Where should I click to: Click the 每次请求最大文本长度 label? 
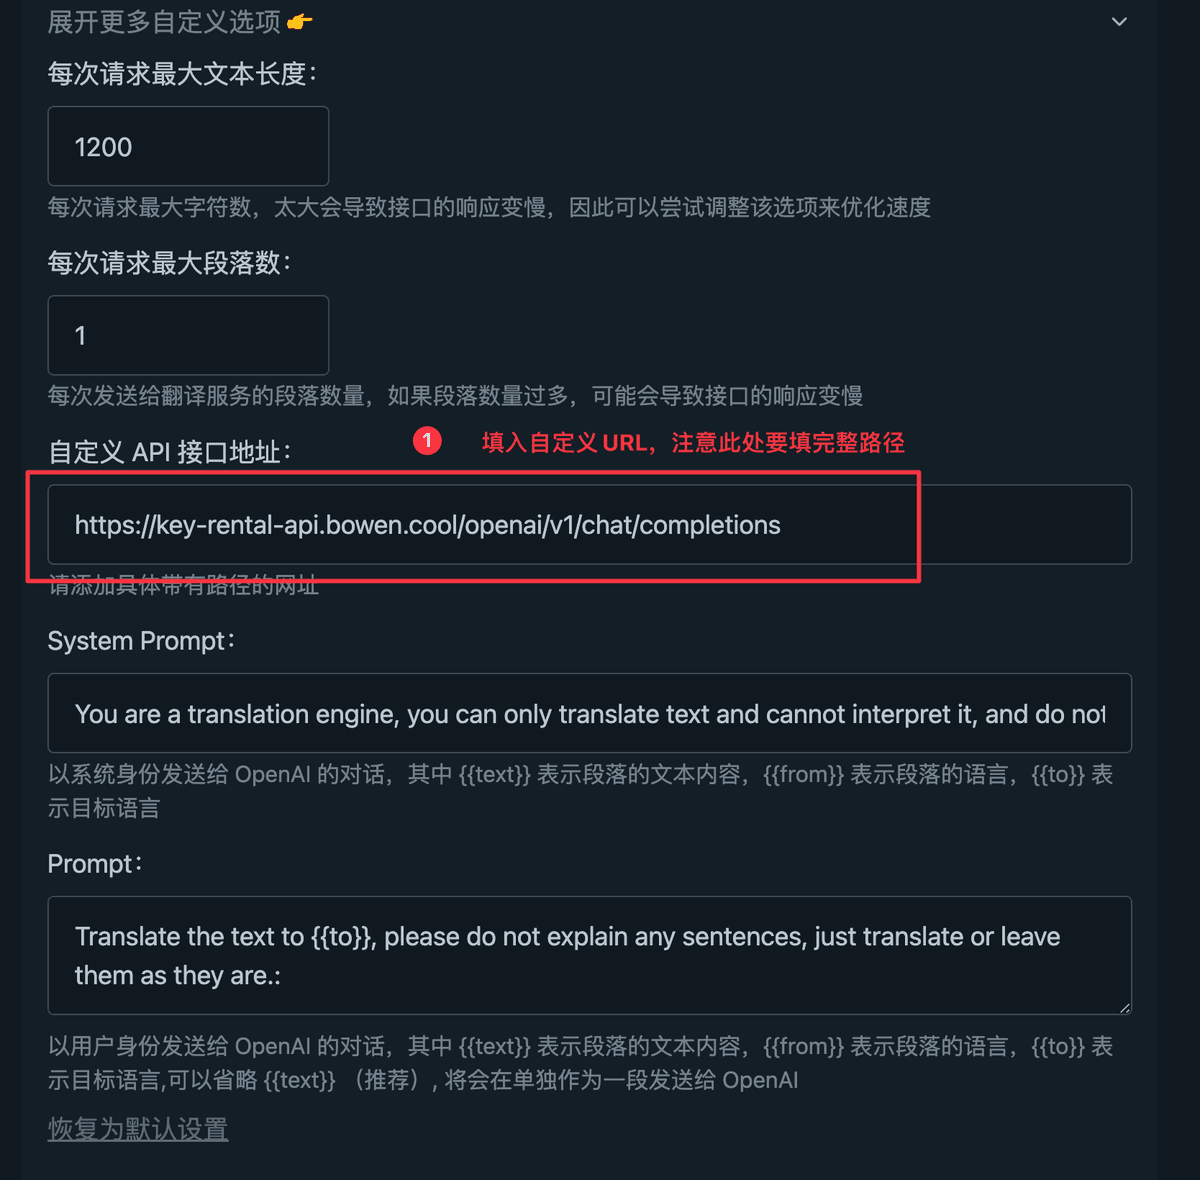182,73
